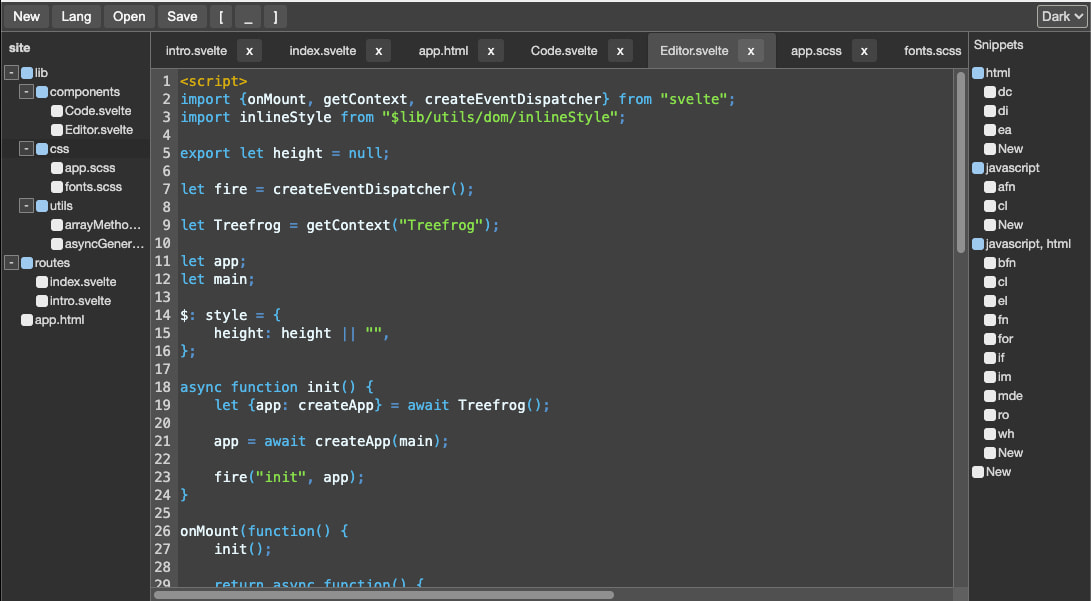The image size is (1091, 601).
Task: Click the left bracket toolbar button
Action: (221, 17)
